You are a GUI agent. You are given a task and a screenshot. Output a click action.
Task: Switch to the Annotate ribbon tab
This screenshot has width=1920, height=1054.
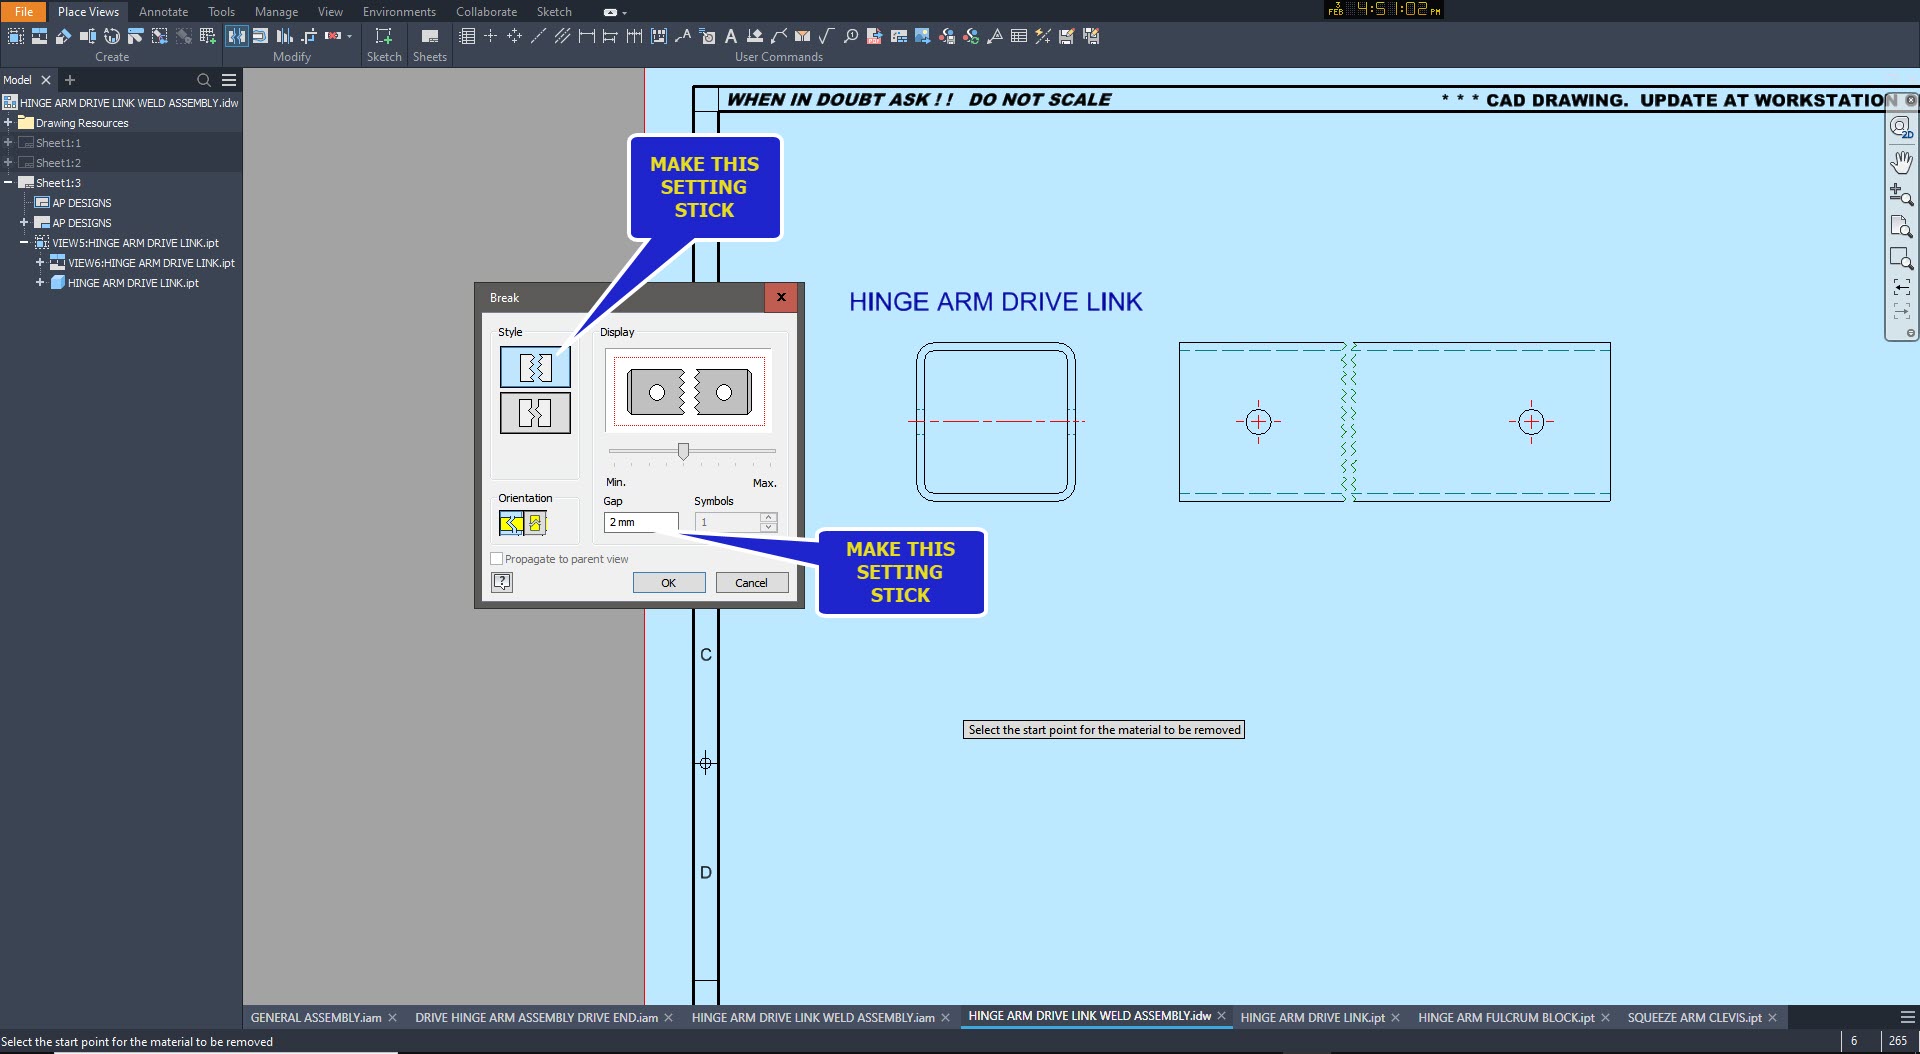(x=163, y=11)
